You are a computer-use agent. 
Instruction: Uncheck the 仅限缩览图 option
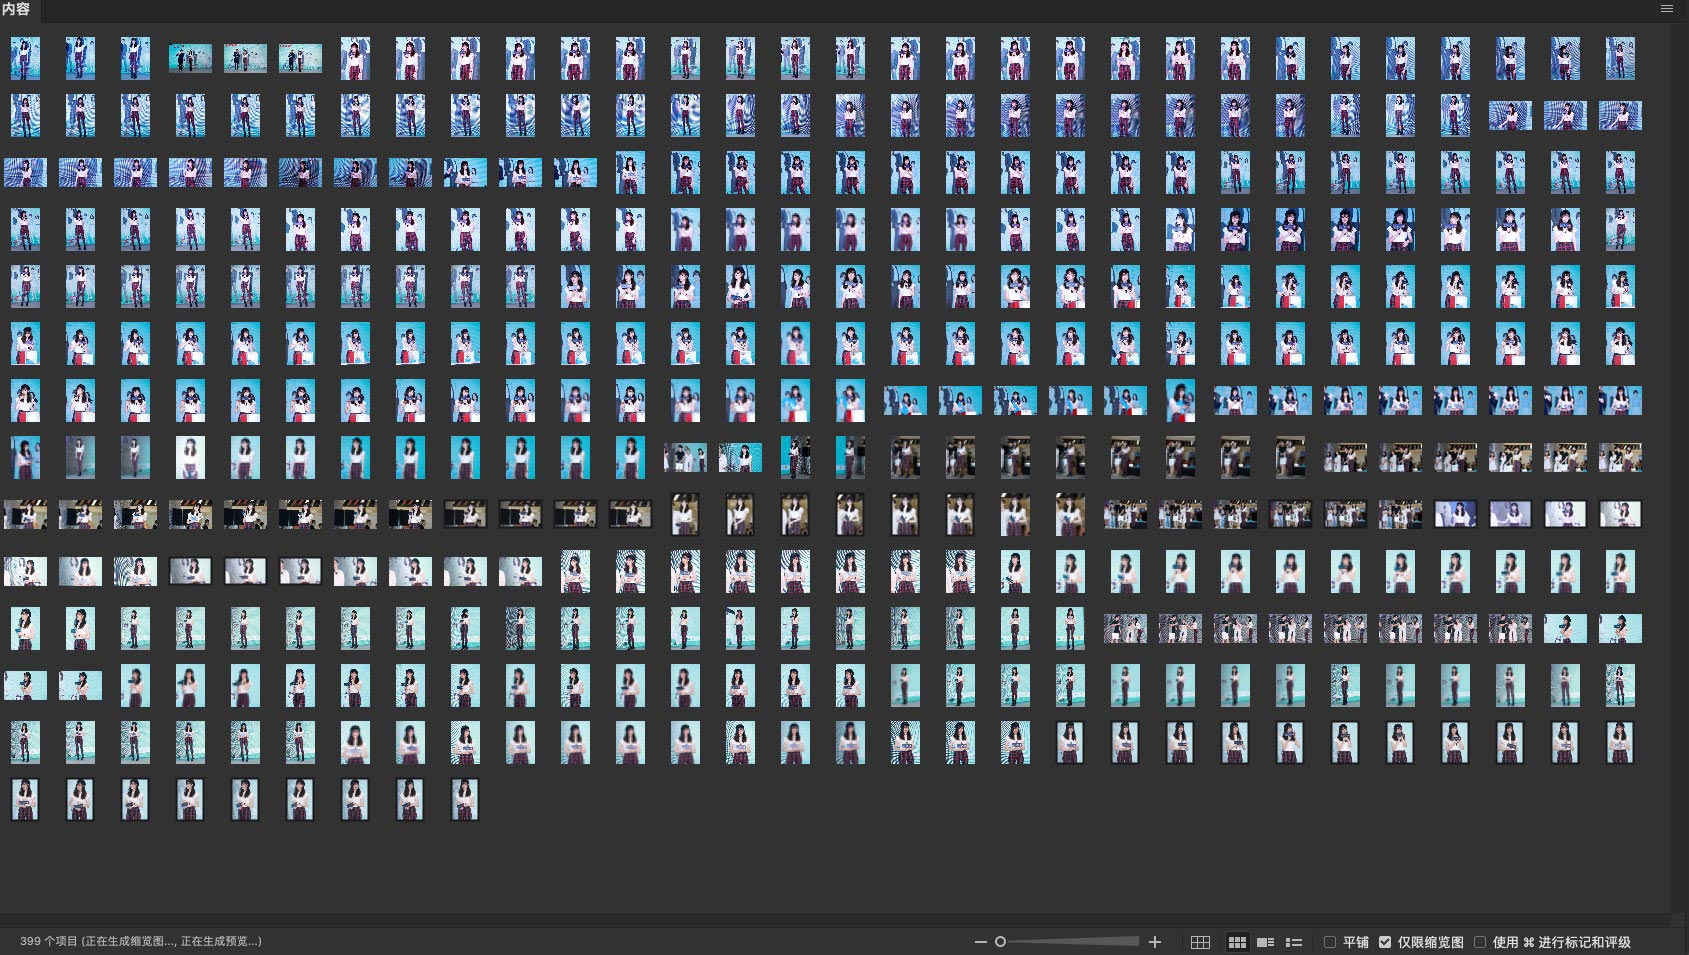click(x=1385, y=942)
